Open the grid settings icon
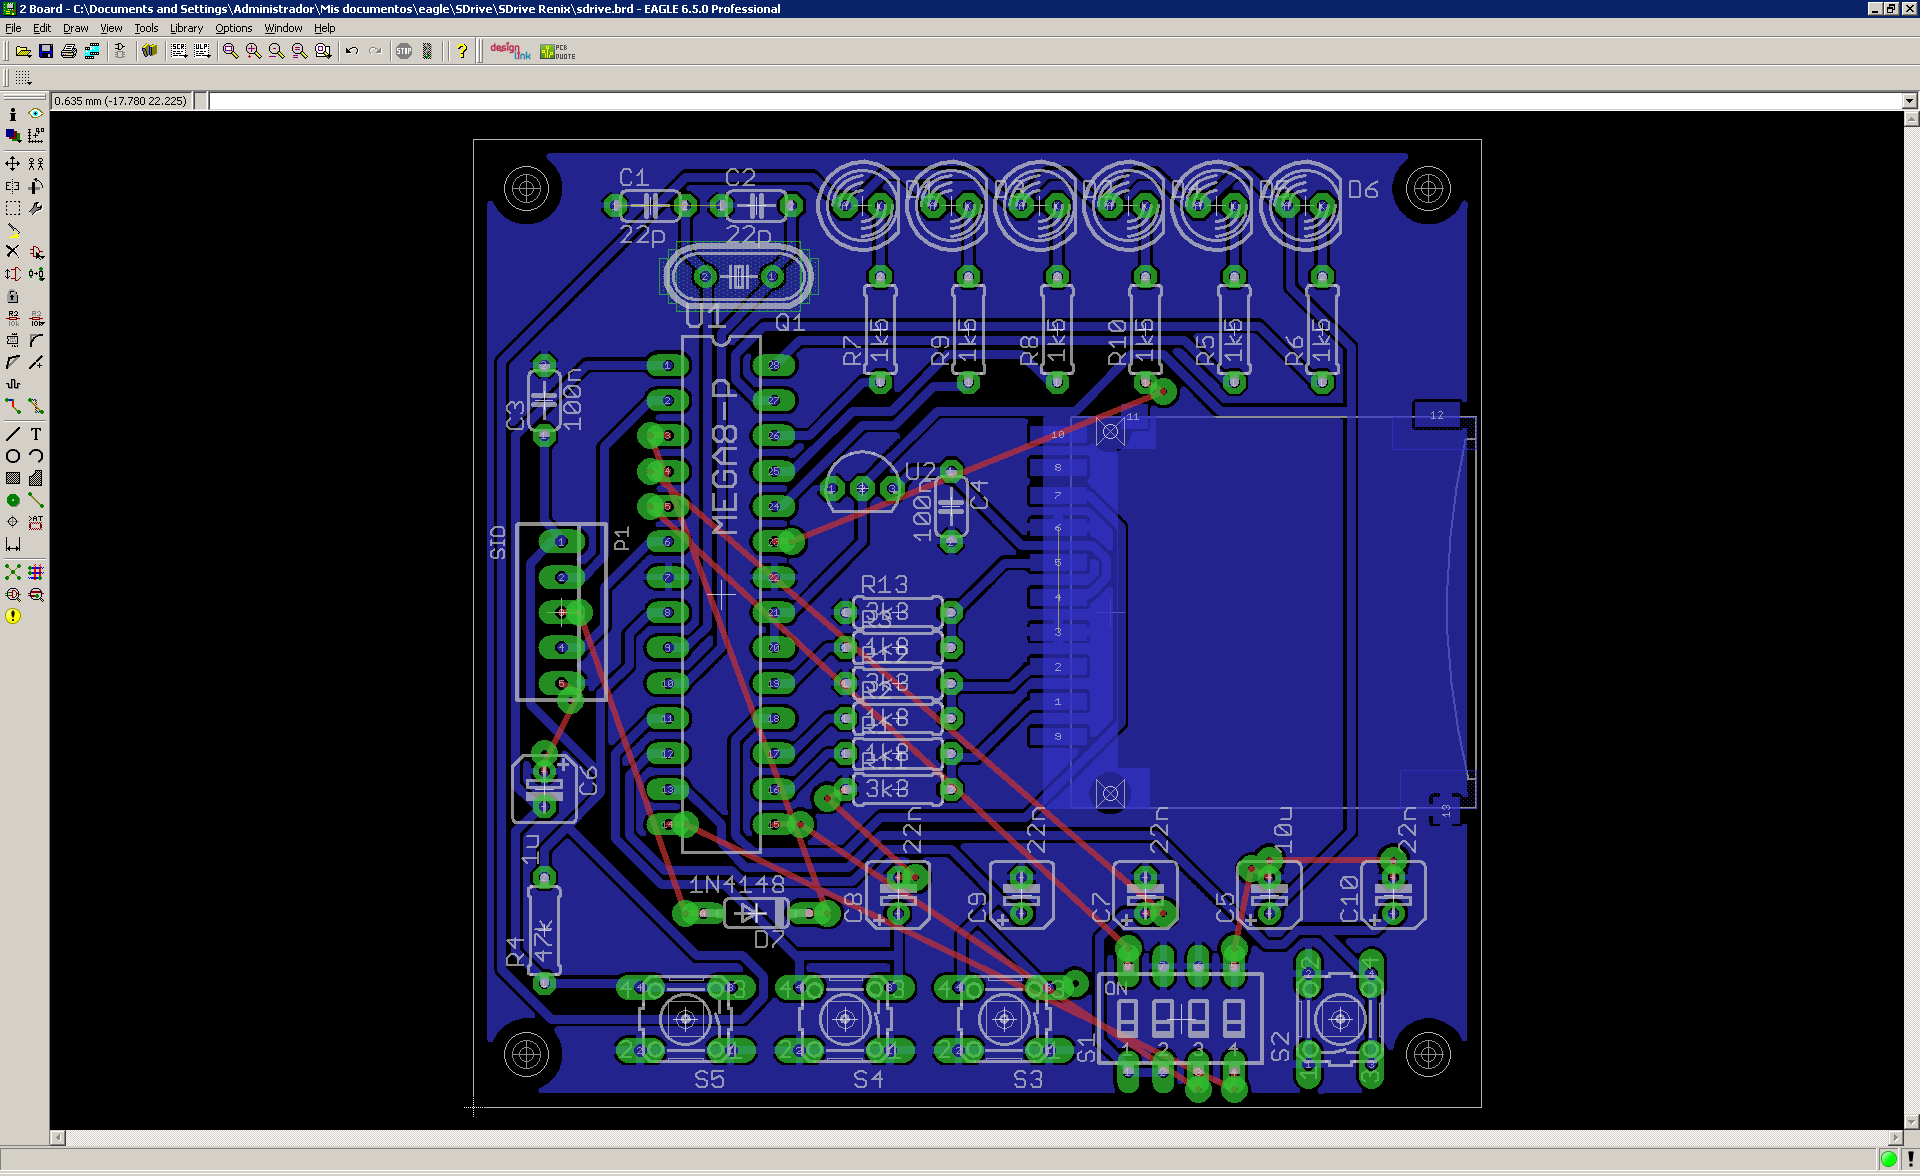The width and height of the screenshot is (1920, 1176). [x=23, y=78]
